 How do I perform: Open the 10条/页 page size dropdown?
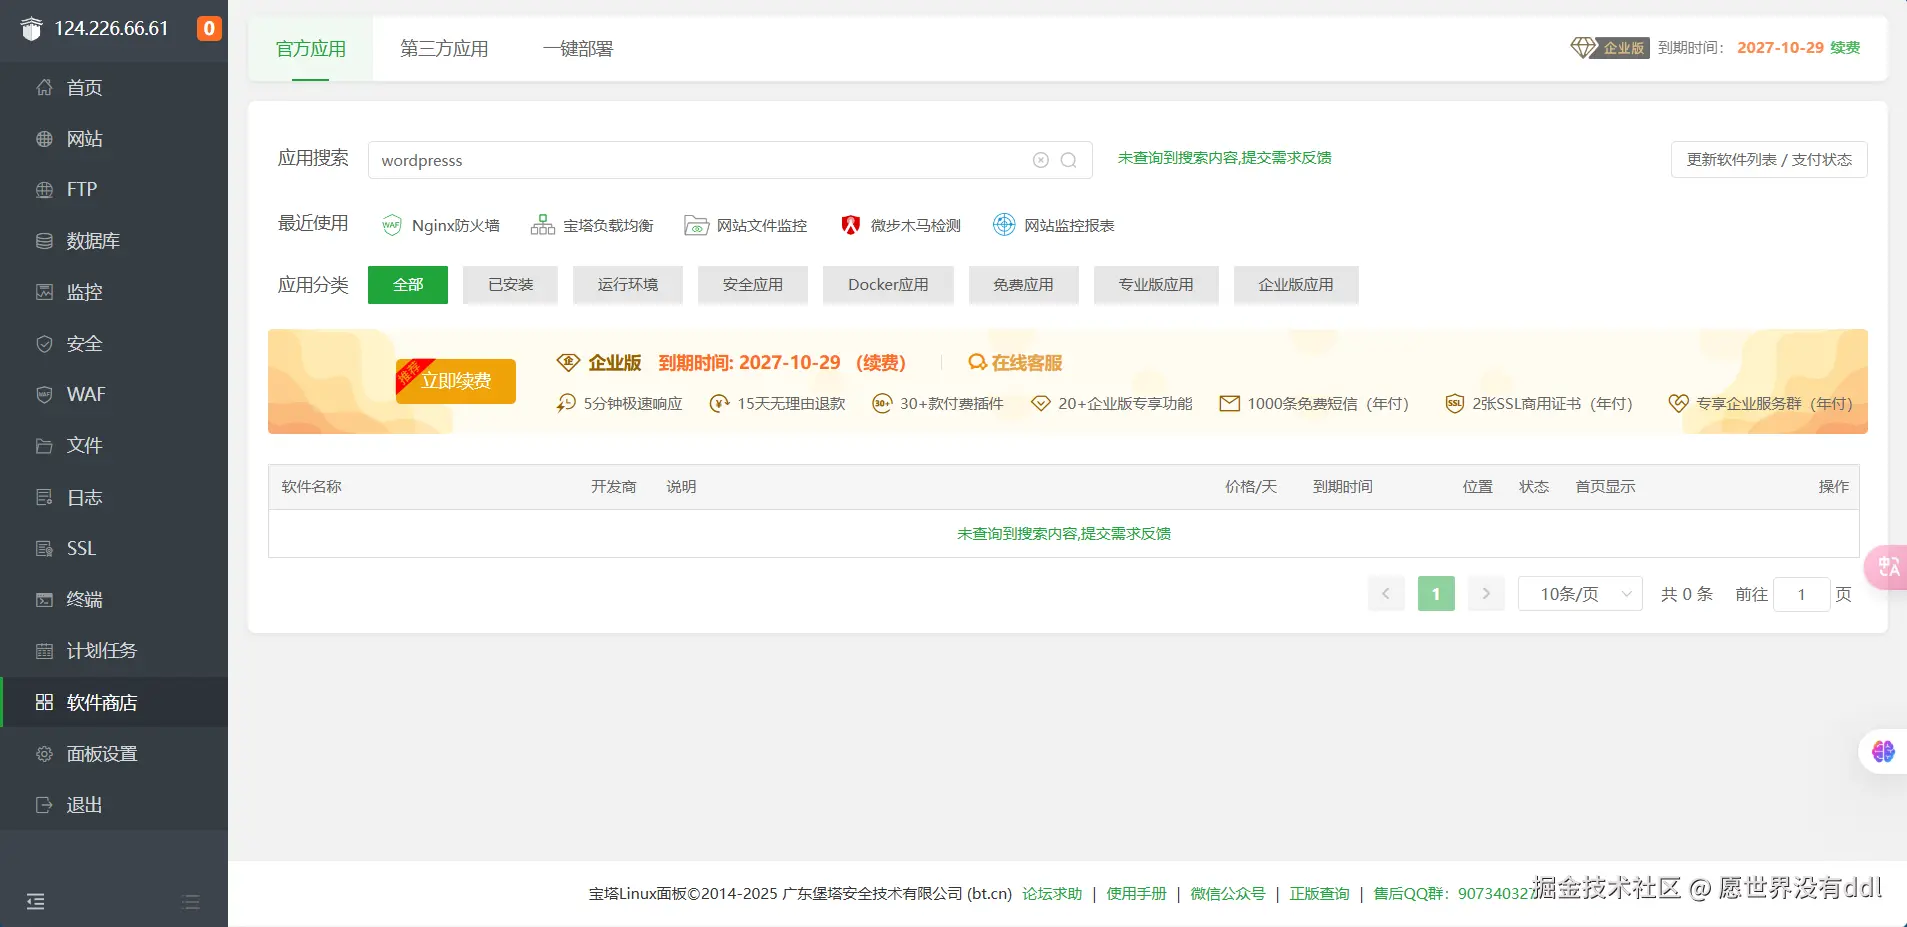1580,594
